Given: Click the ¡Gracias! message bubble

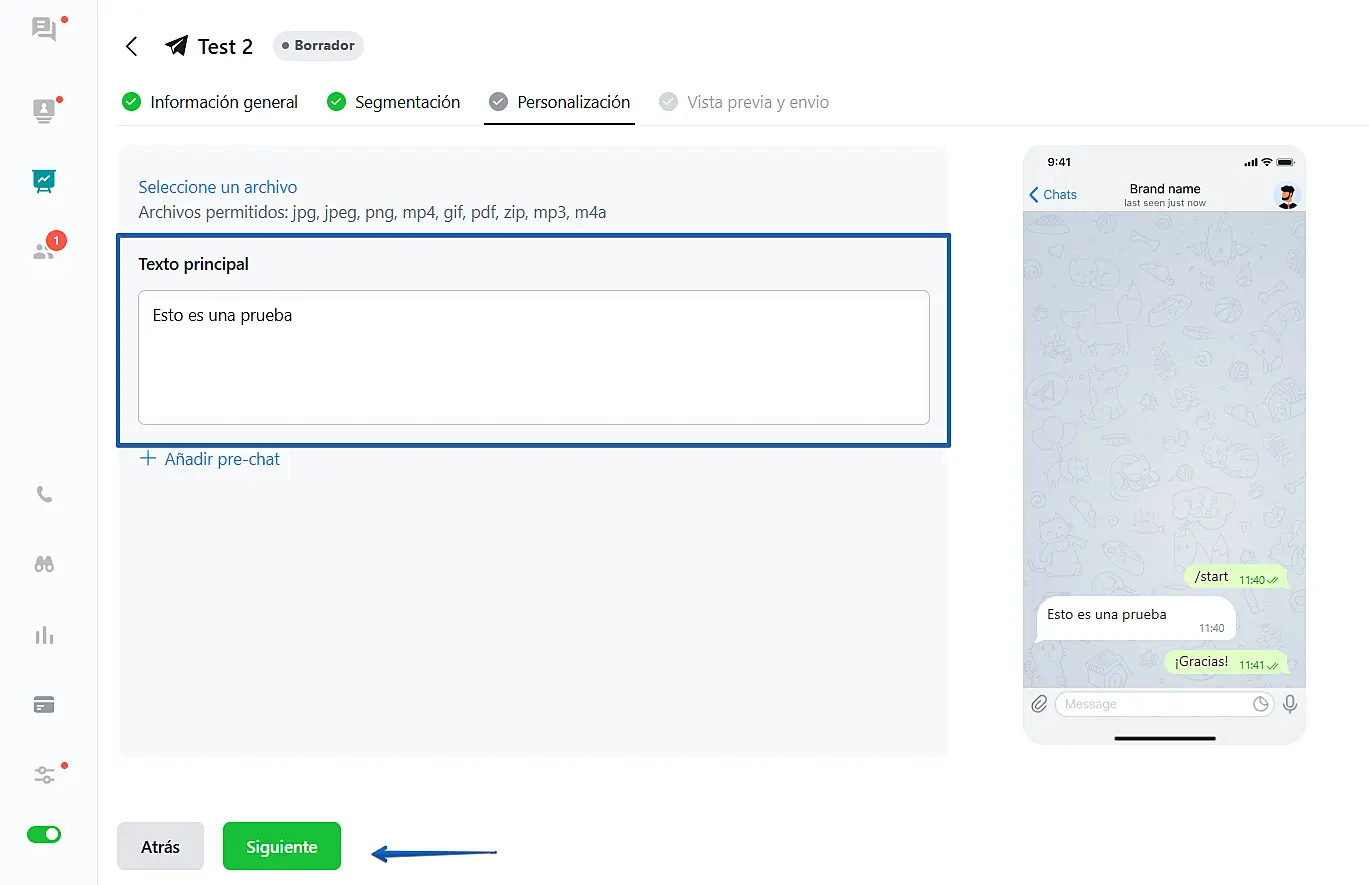Looking at the screenshot, I should coord(1226,662).
